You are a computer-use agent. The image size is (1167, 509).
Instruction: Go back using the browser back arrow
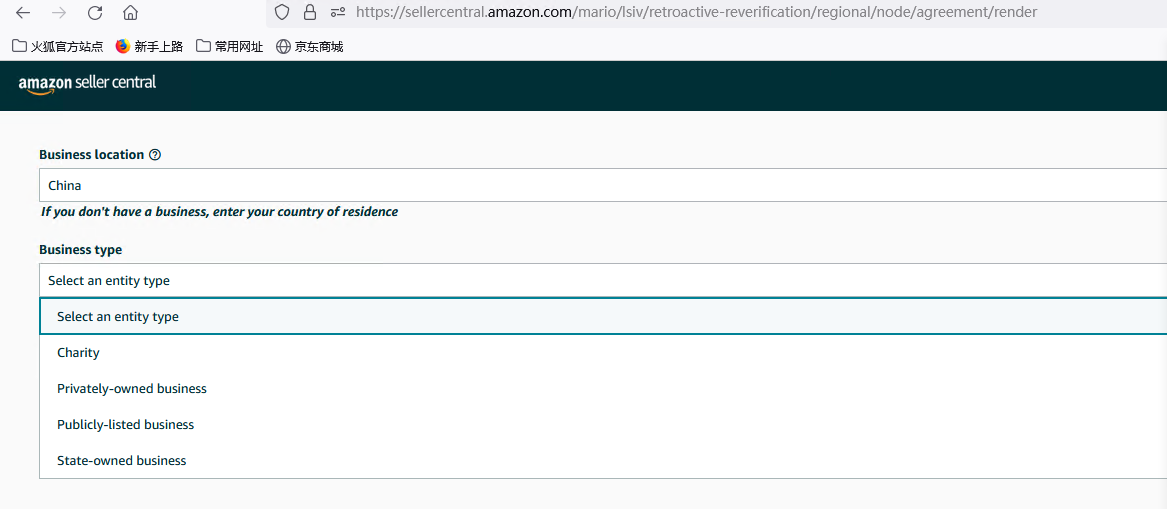22,13
